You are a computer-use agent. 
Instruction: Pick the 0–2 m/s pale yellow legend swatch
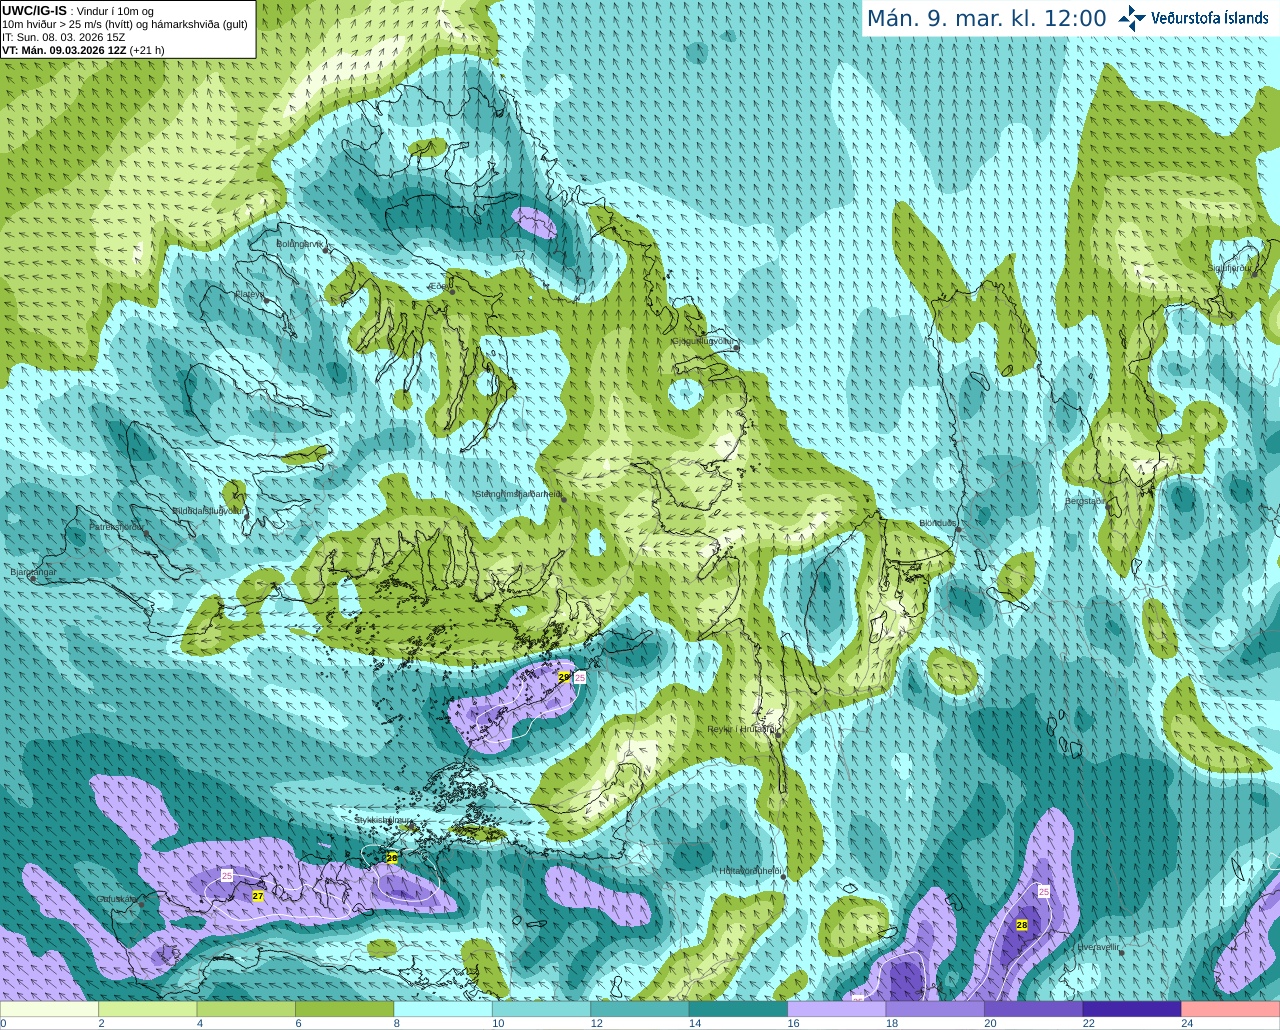pyautogui.click(x=49, y=1009)
